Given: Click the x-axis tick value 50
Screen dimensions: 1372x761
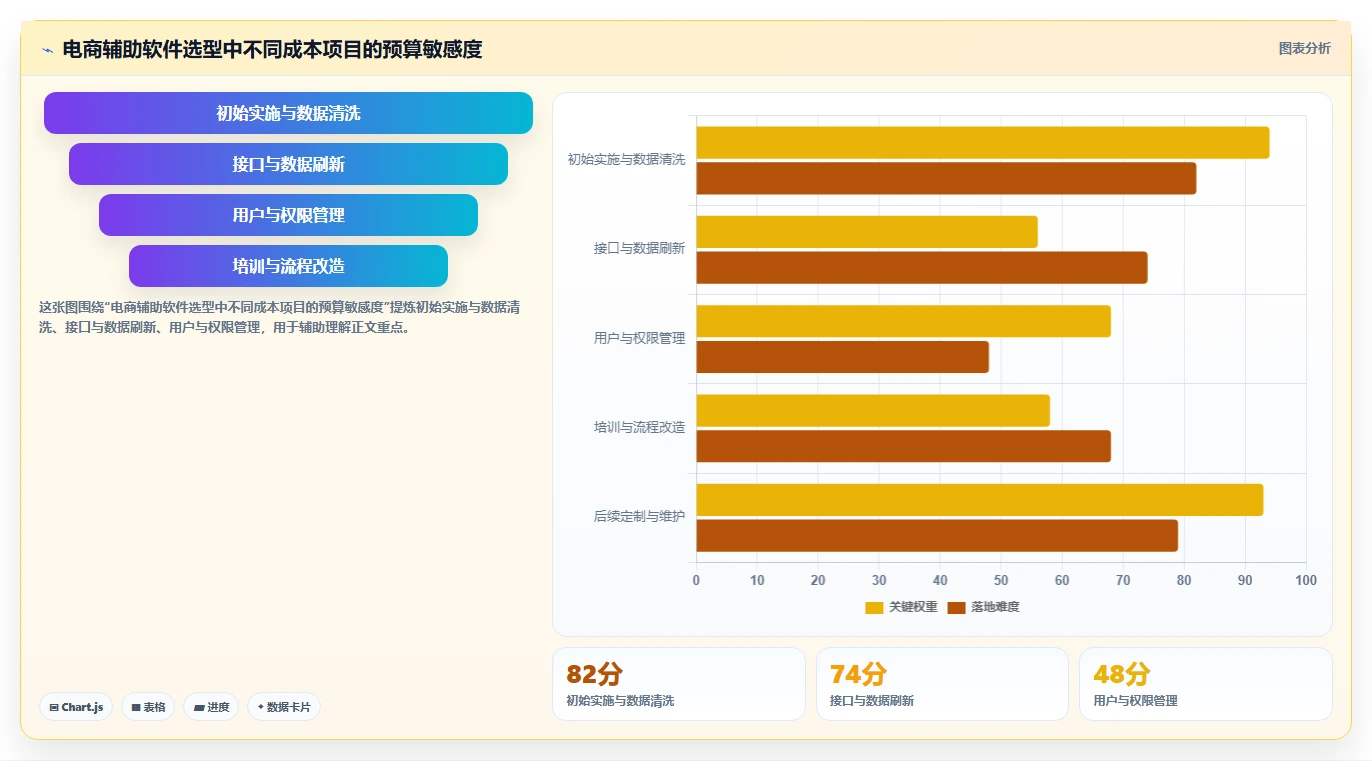Looking at the screenshot, I should (x=1001, y=581).
